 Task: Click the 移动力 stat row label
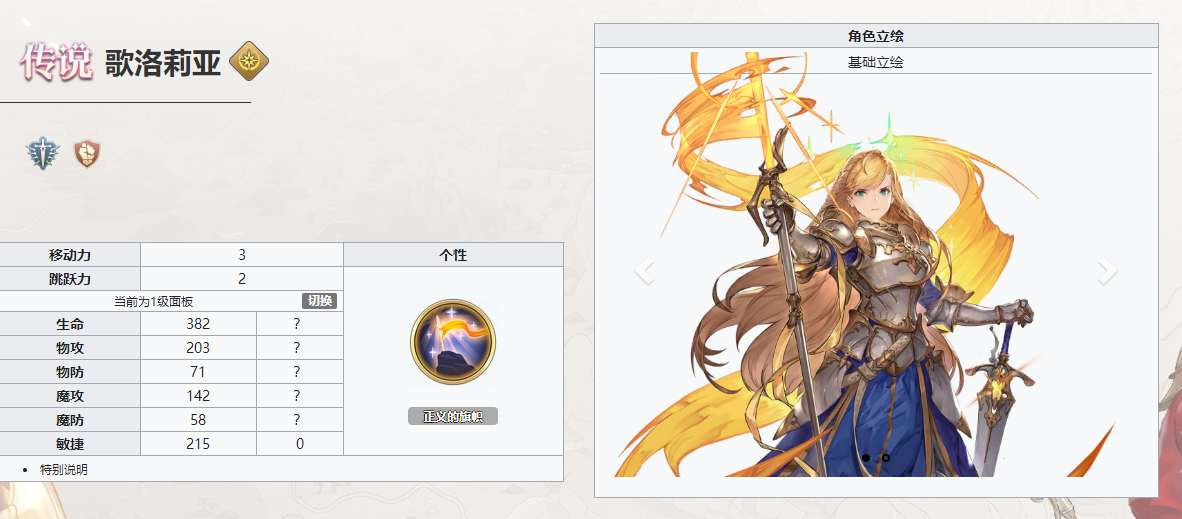70,255
